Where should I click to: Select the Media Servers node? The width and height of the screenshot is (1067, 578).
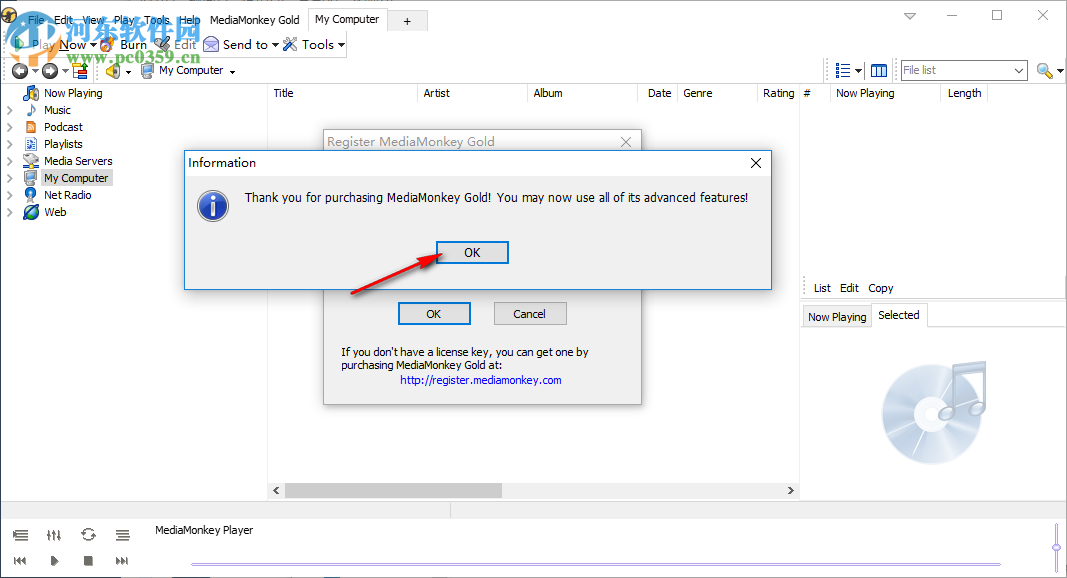click(x=78, y=161)
